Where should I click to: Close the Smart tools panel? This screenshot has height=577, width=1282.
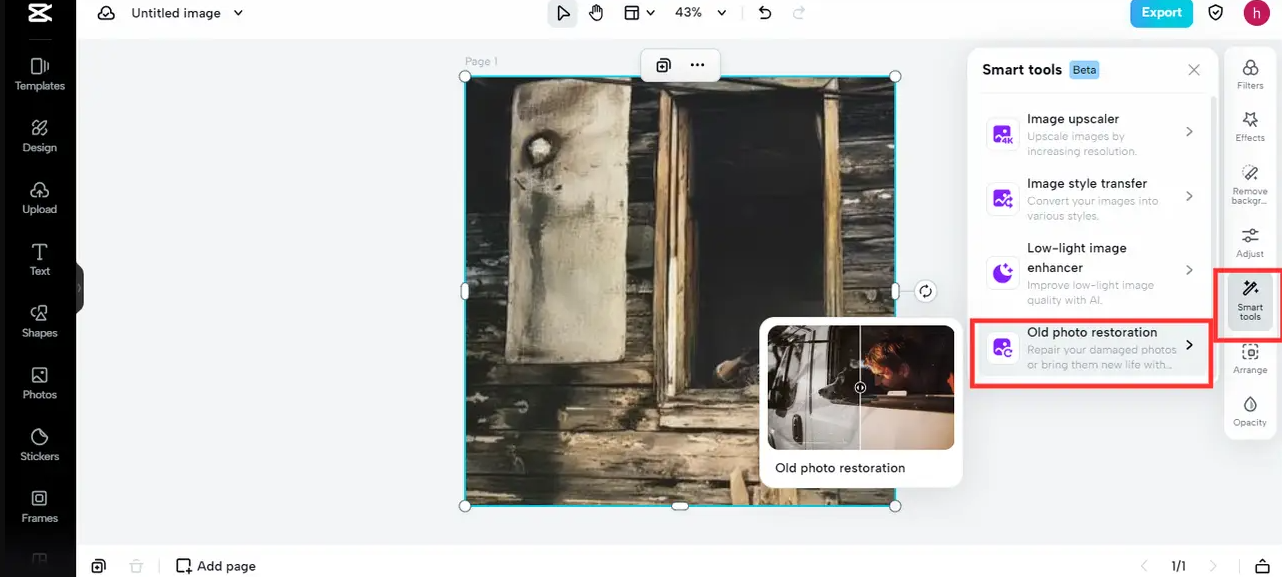pos(1194,70)
